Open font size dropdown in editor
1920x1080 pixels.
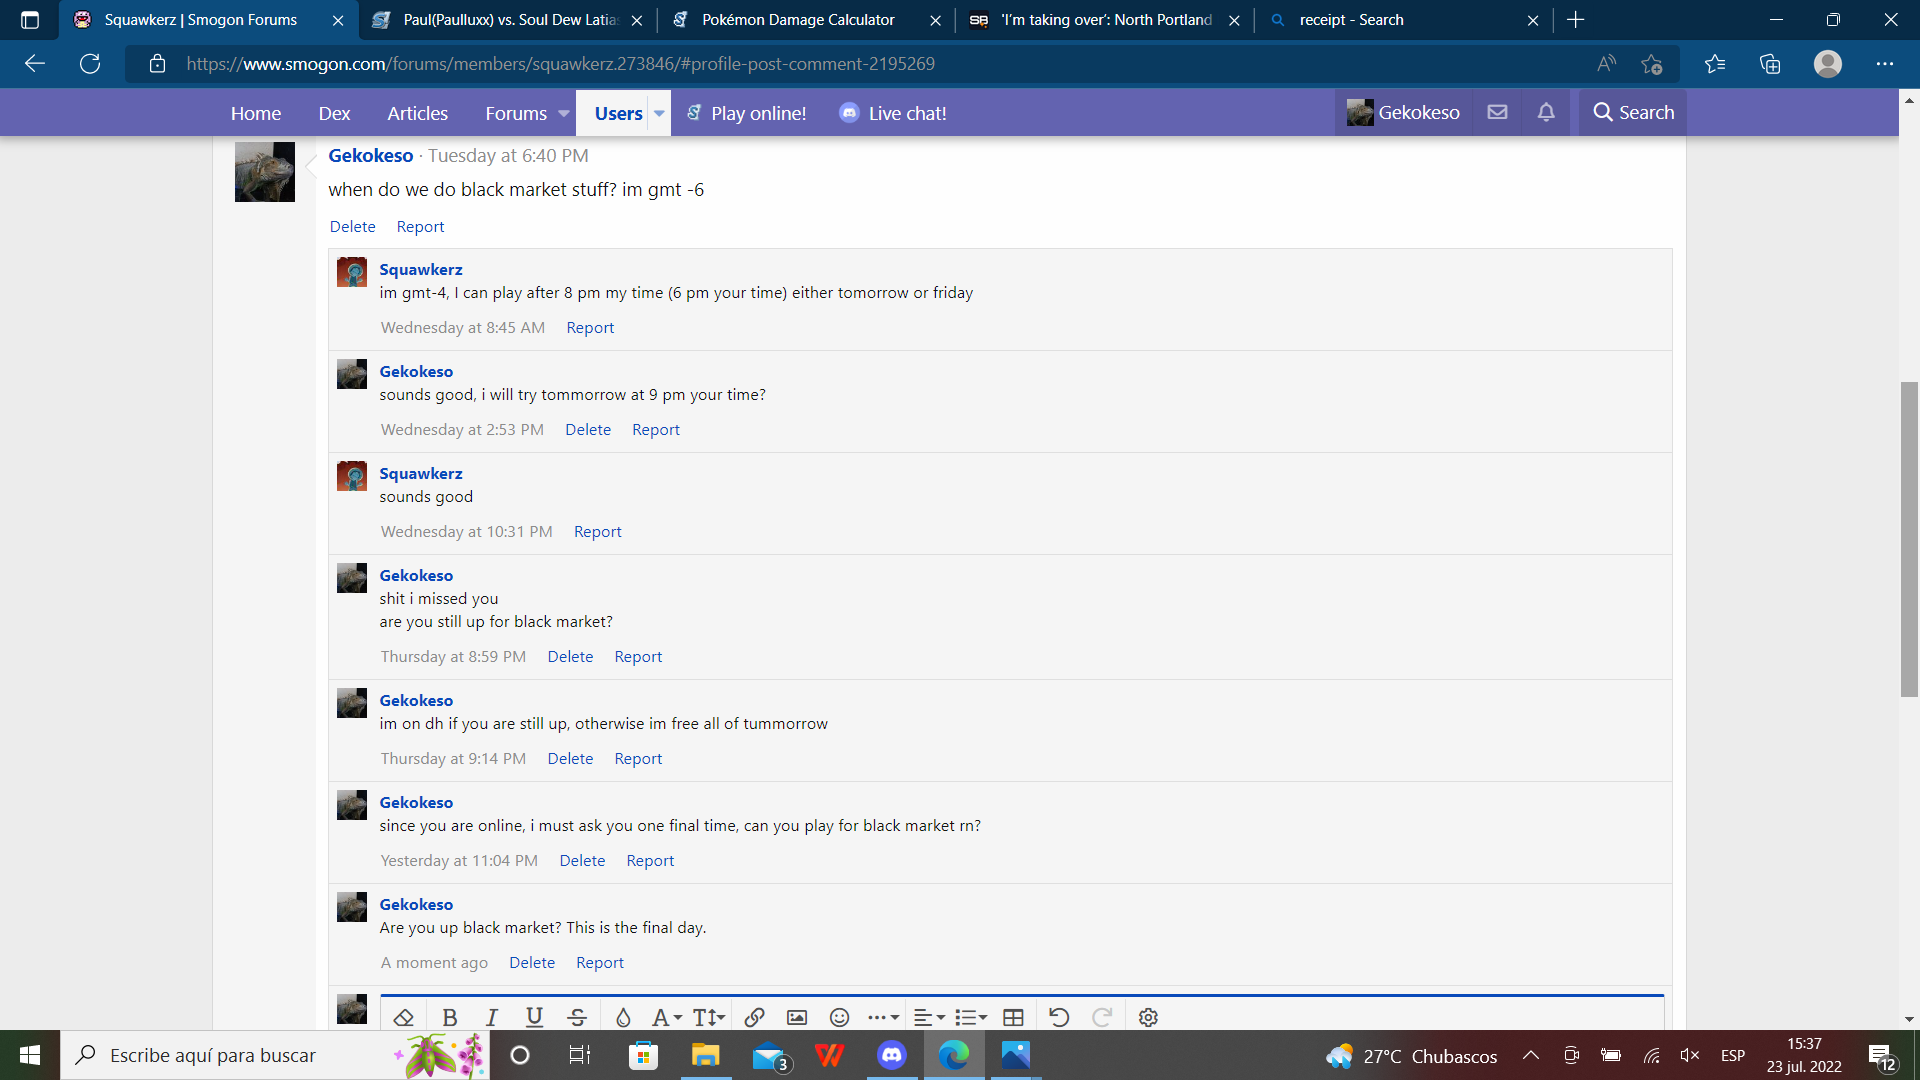[708, 1017]
